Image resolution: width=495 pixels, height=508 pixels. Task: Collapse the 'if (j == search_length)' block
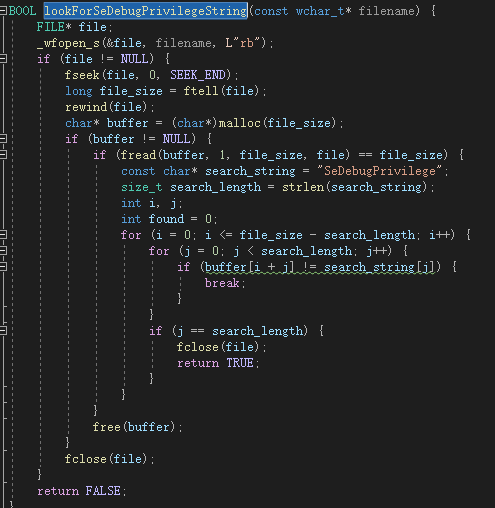pyautogui.click(x=3, y=331)
